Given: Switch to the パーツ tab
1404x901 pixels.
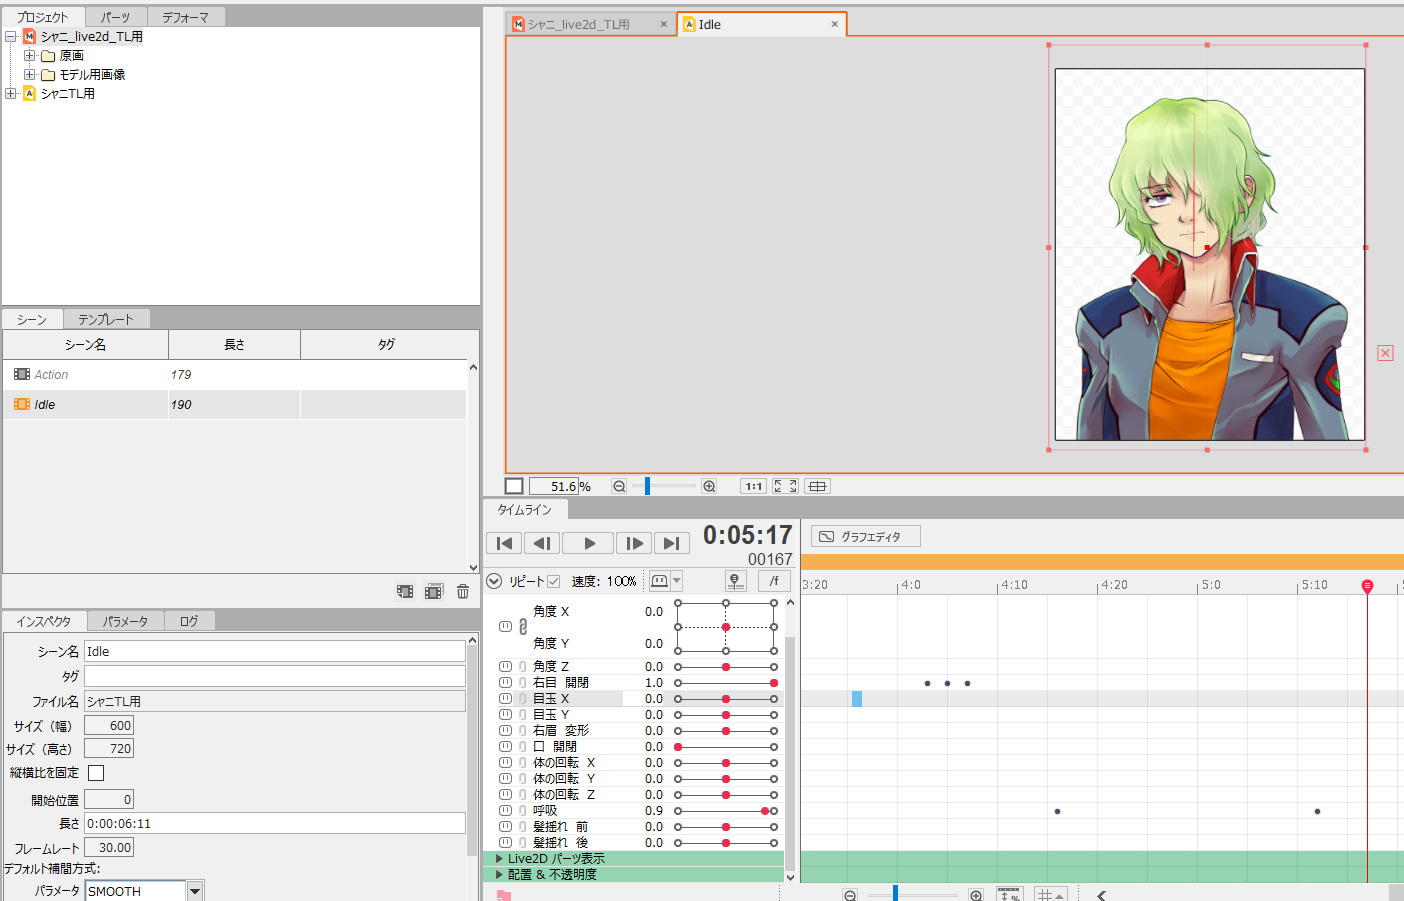Looking at the screenshot, I should 116,17.
